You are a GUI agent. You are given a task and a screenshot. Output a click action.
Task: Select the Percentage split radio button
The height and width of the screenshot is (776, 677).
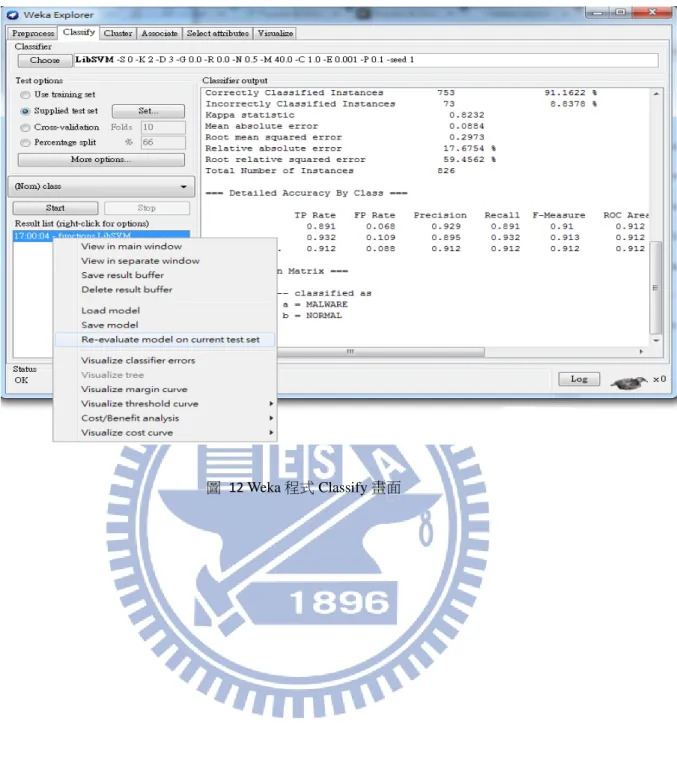(25, 143)
